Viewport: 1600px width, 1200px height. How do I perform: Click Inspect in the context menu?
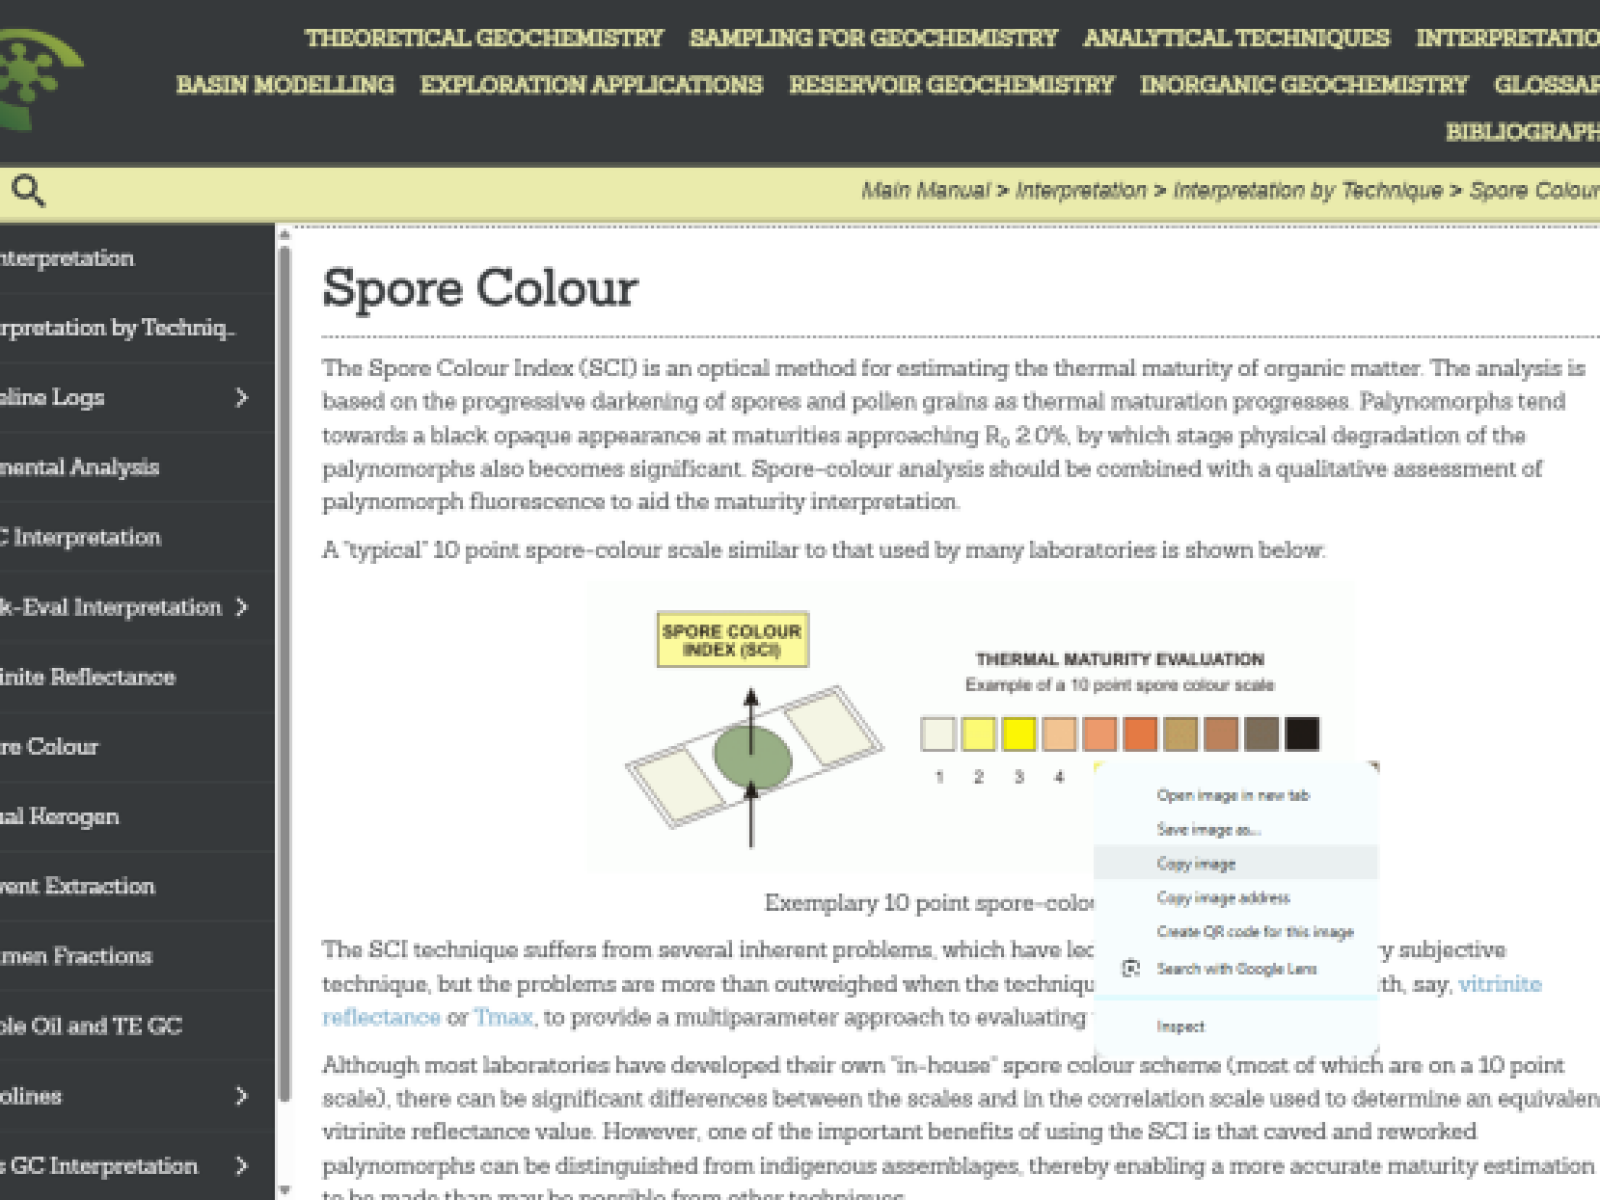(1180, 1026)
